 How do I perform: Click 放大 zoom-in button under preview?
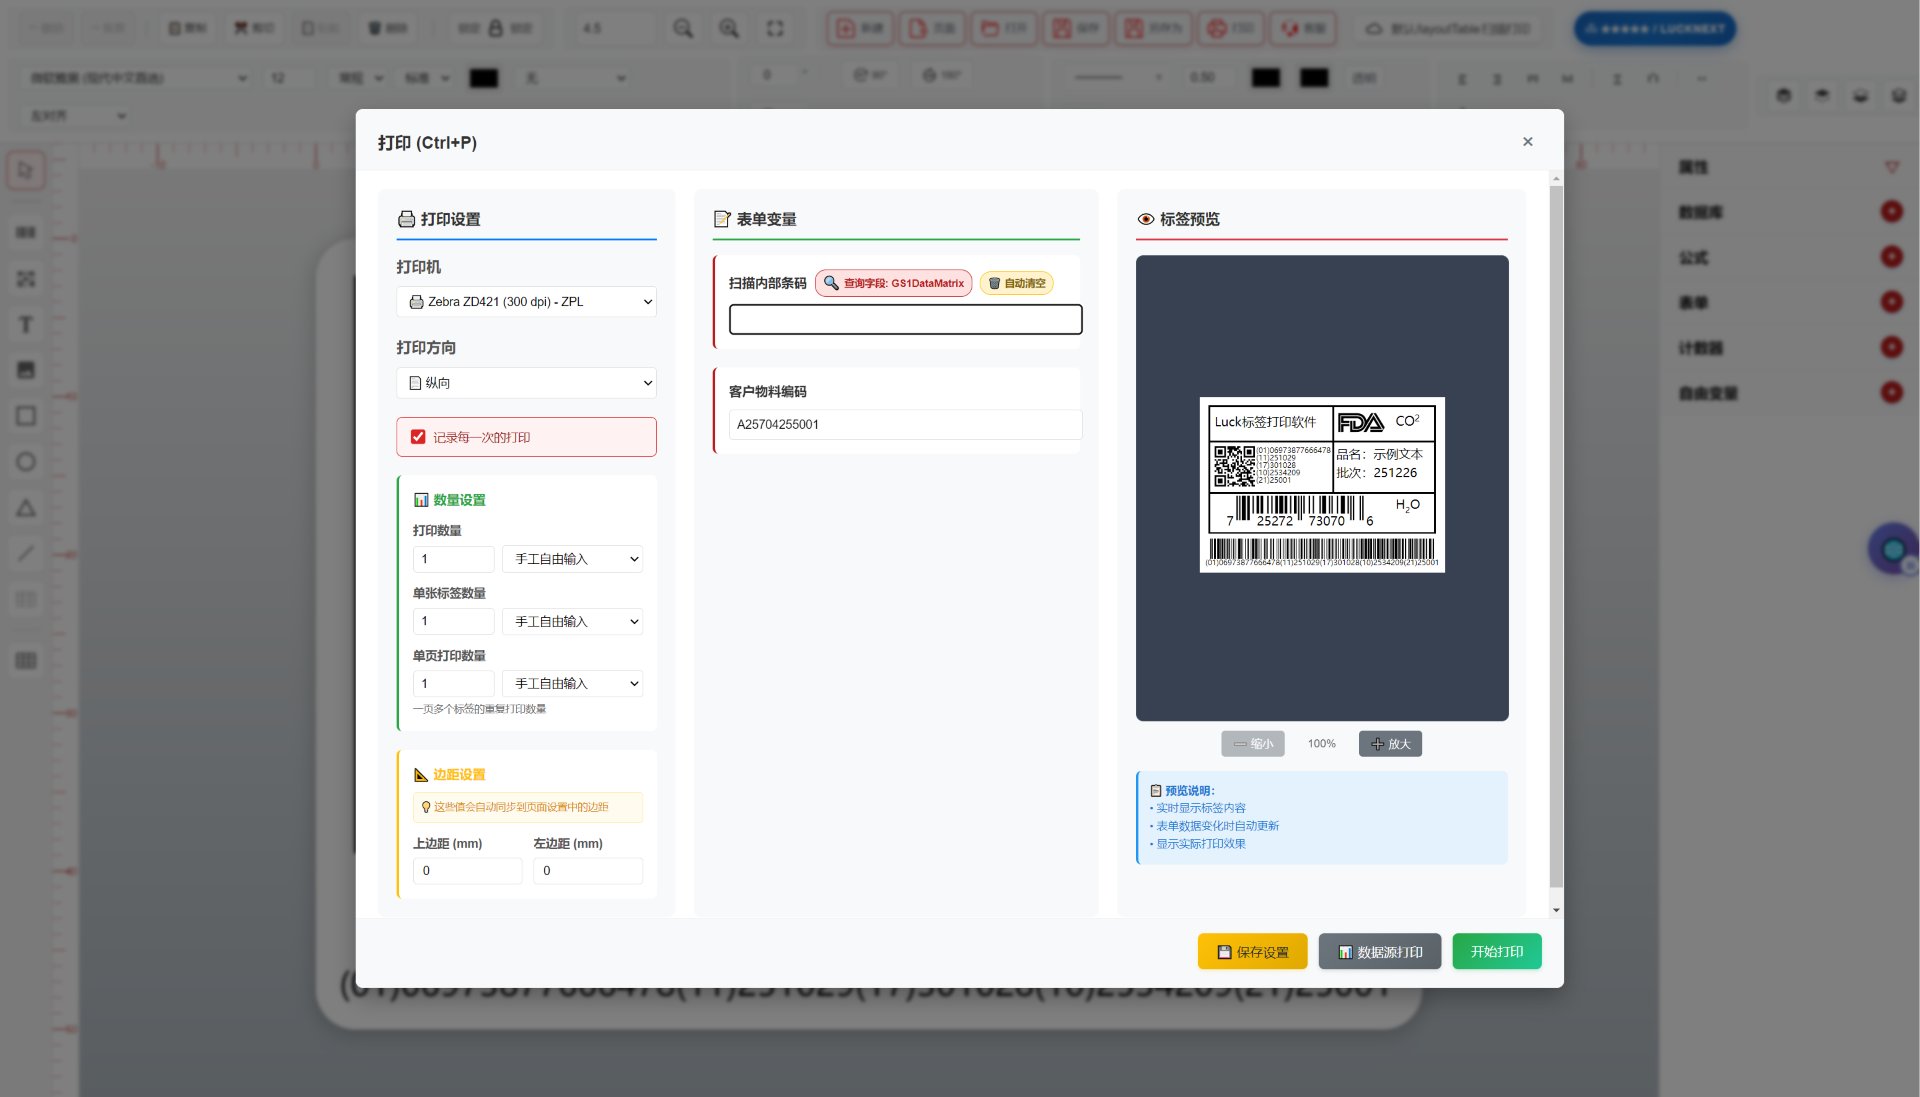tap(1390, 744)
